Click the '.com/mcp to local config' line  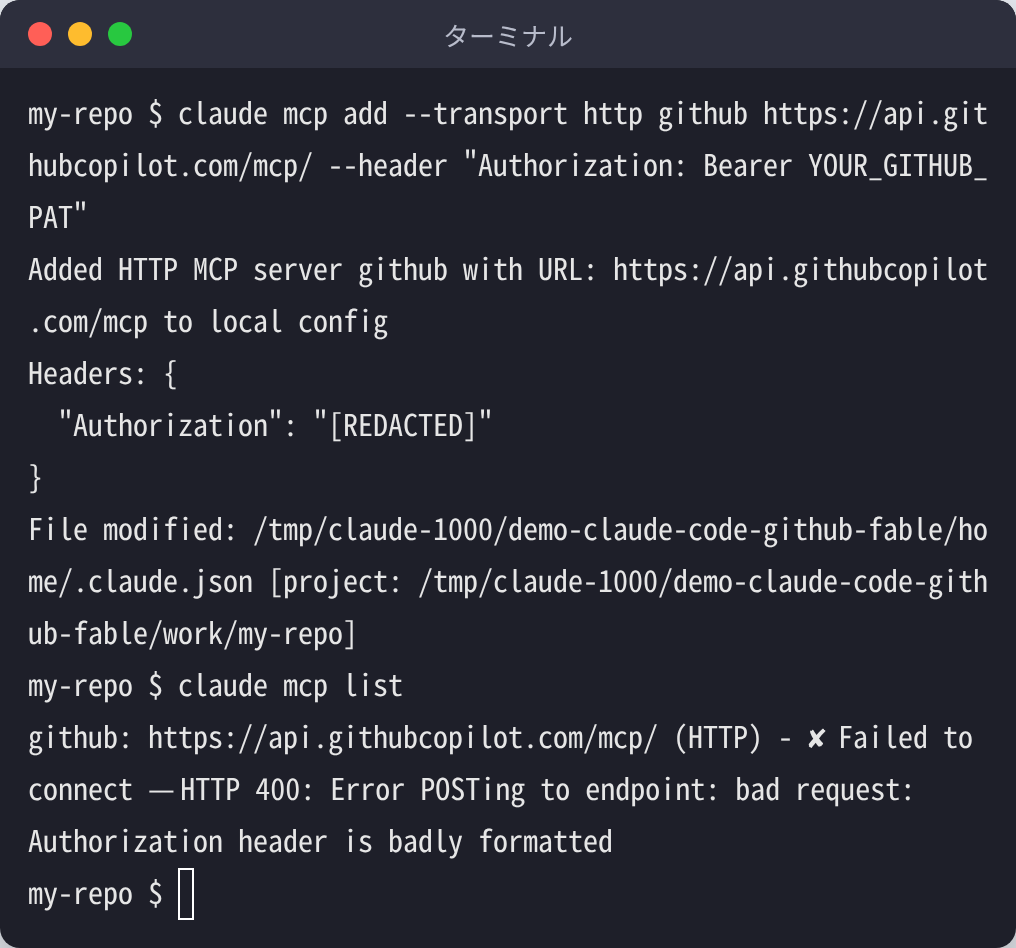tap(208, 322)
